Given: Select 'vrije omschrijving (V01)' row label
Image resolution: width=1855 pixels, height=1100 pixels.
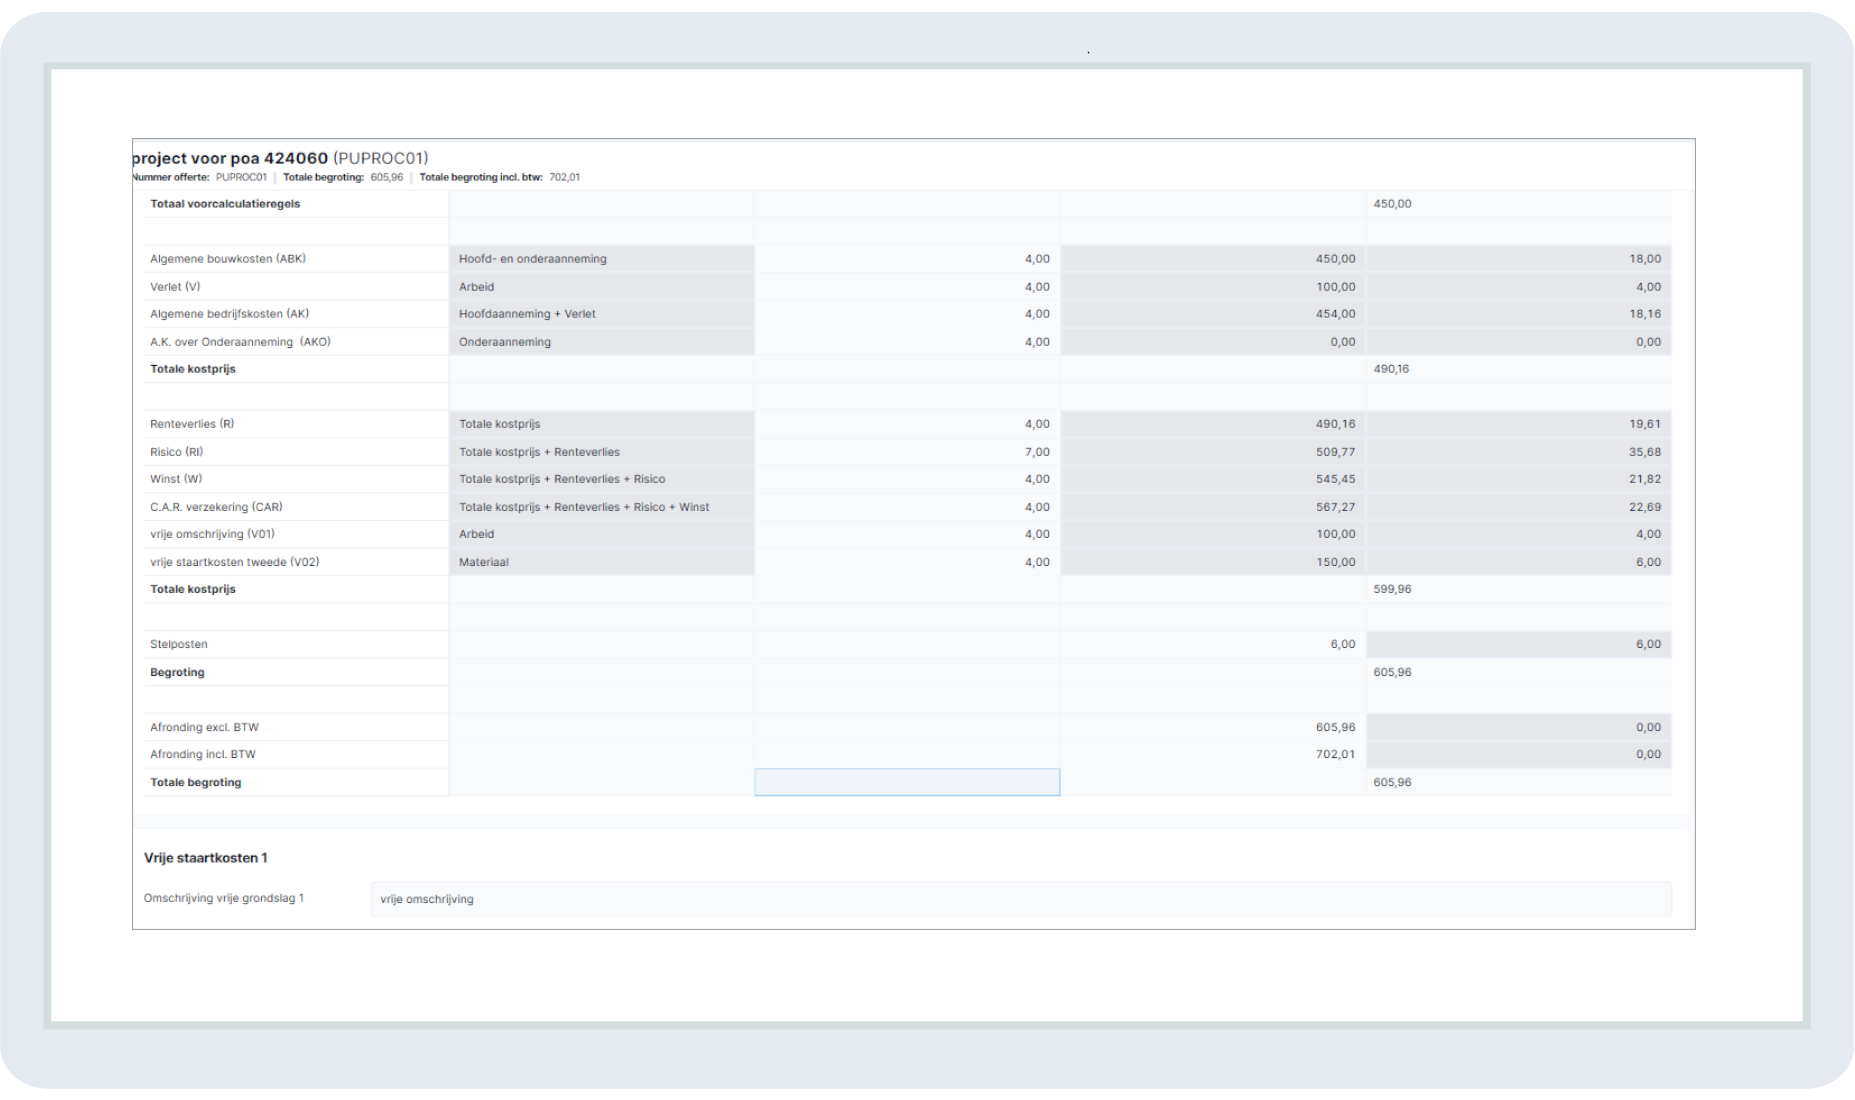Looking at the screenshot, I should (x=212, y=534).
